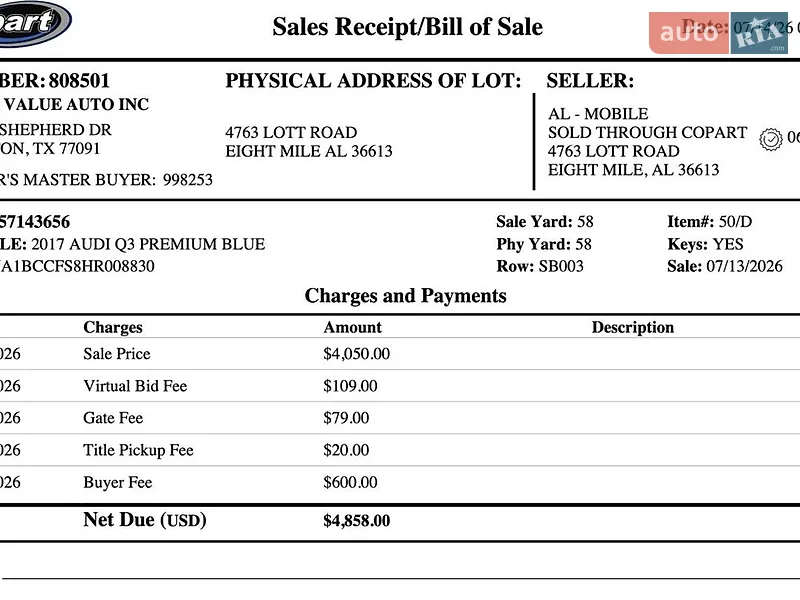The height and width of the screenshot is (600, 800).
Task: Click the Sales Receipt/Bill of Sale title
Action: 407,27
